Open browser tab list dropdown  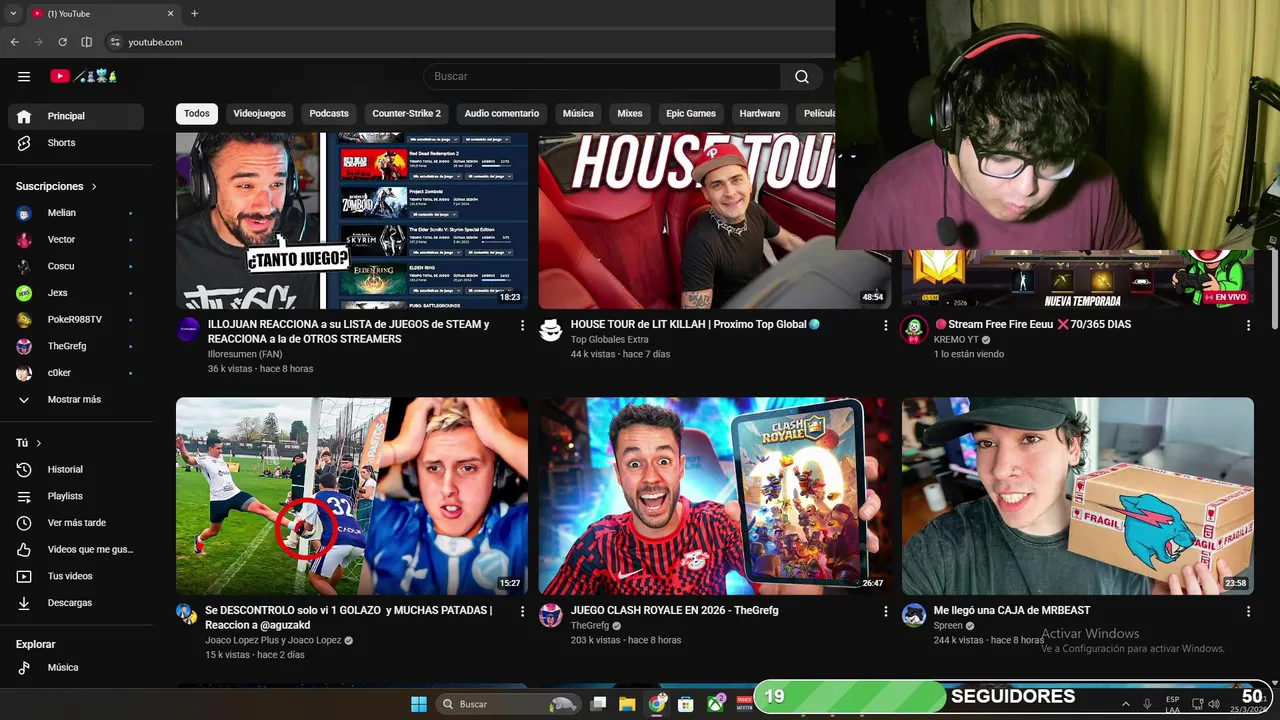(x=13, y=13)
